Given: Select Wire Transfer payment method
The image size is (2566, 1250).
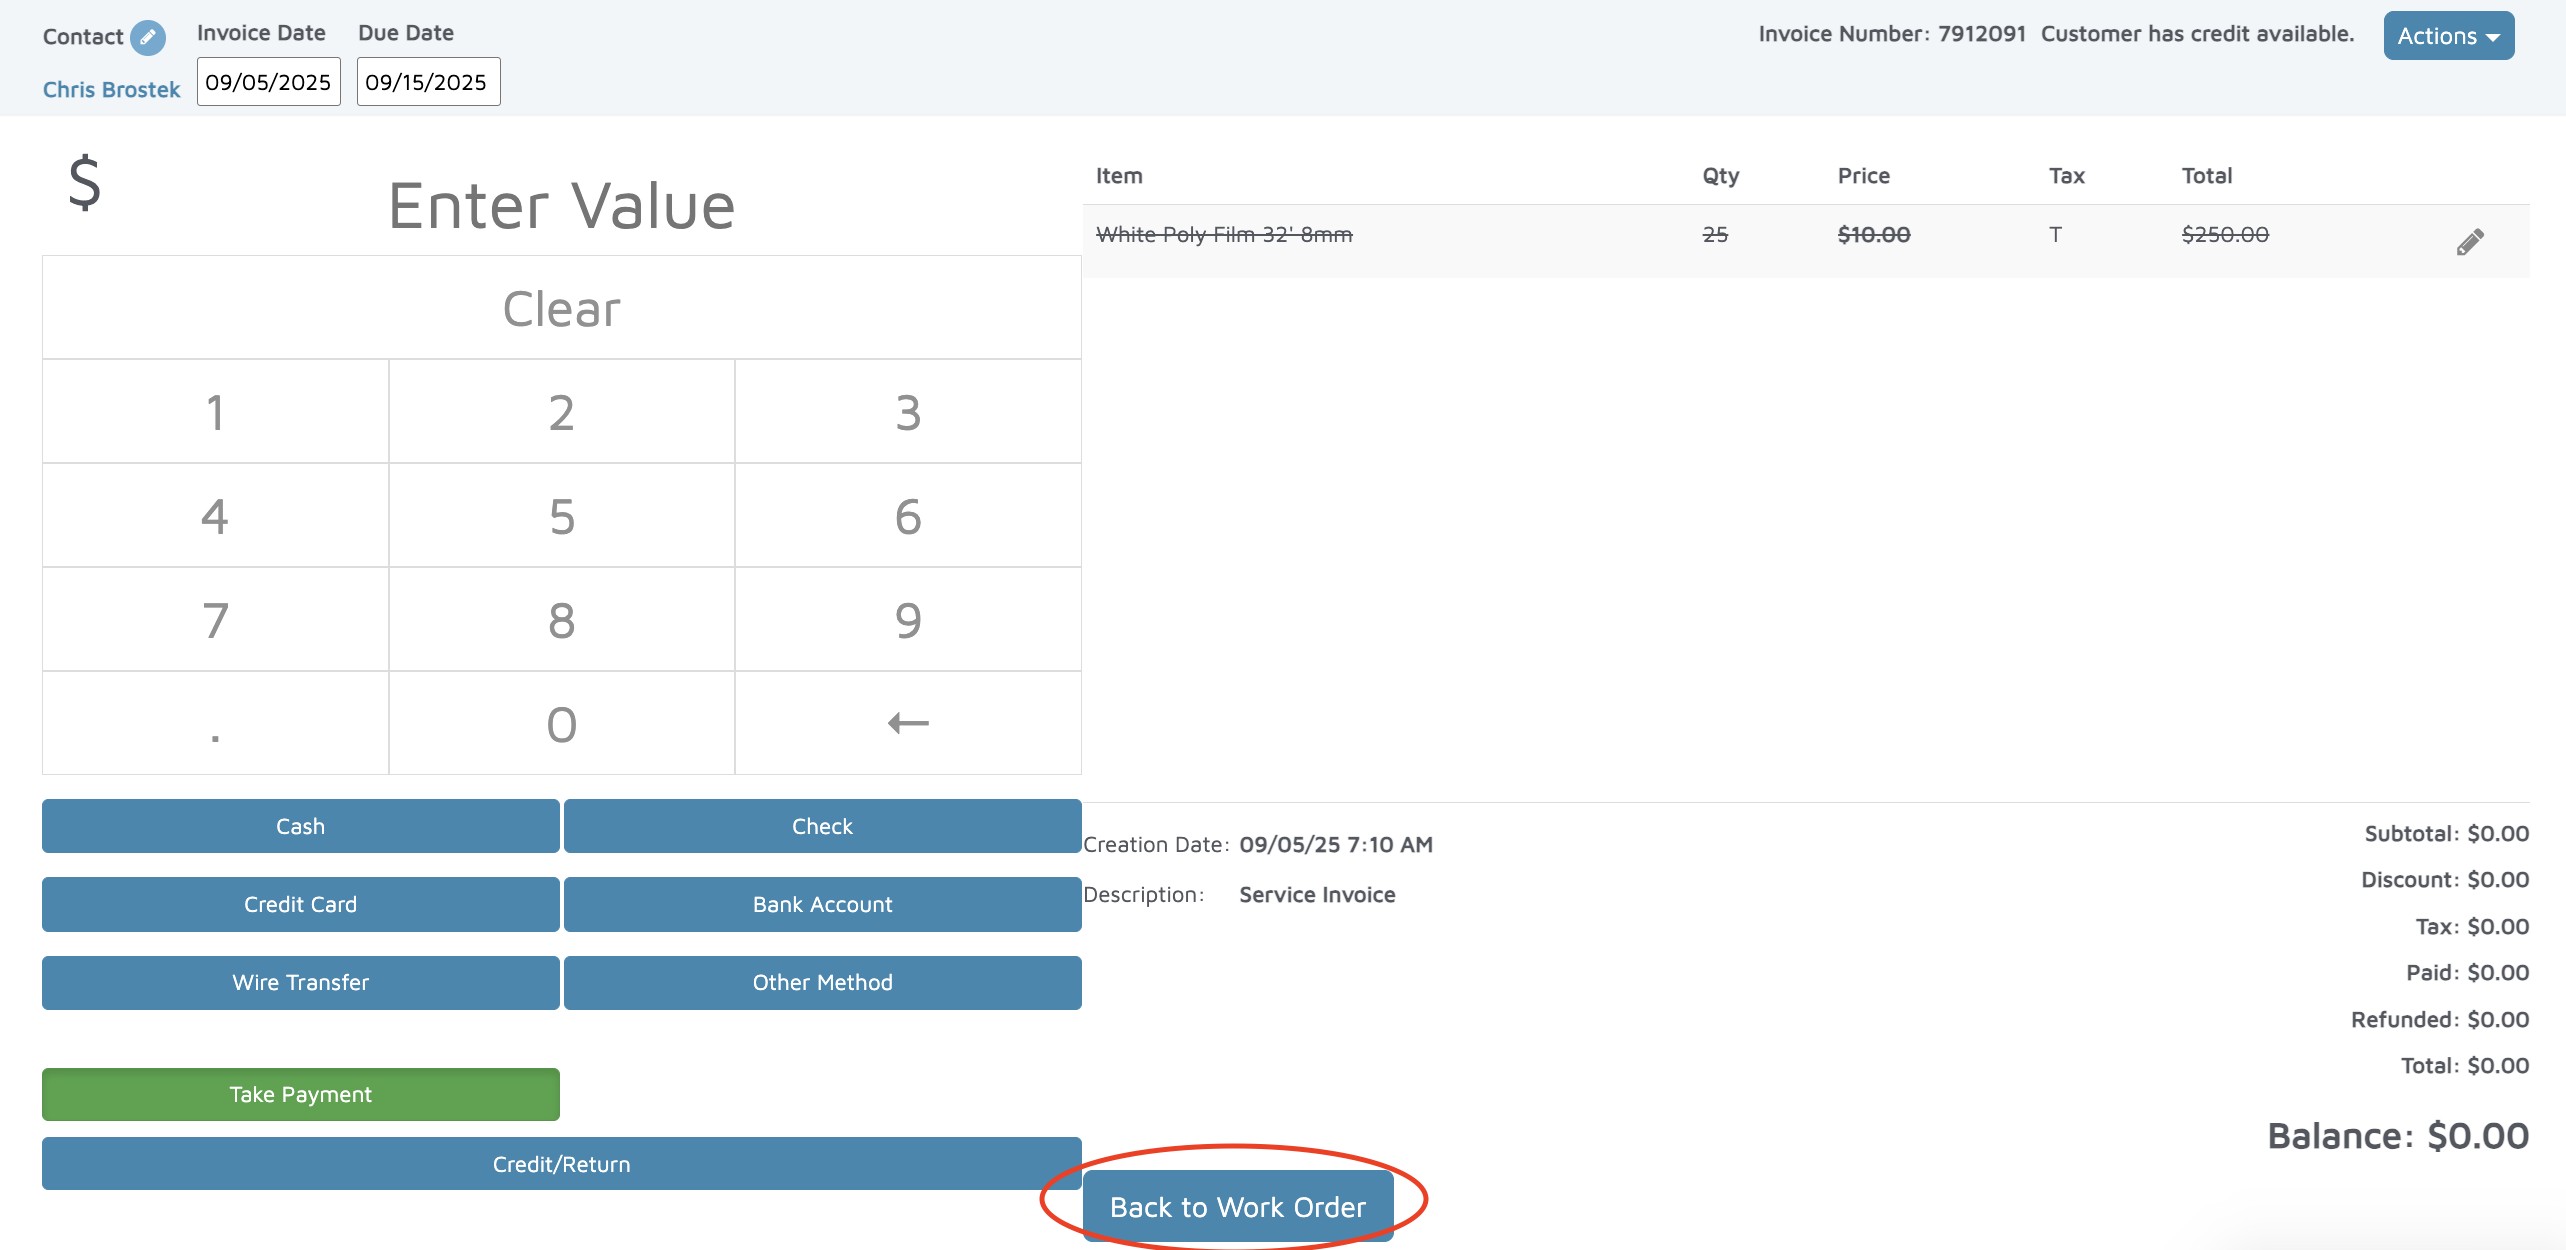Looking at the screenshot, I should [300, 982].
